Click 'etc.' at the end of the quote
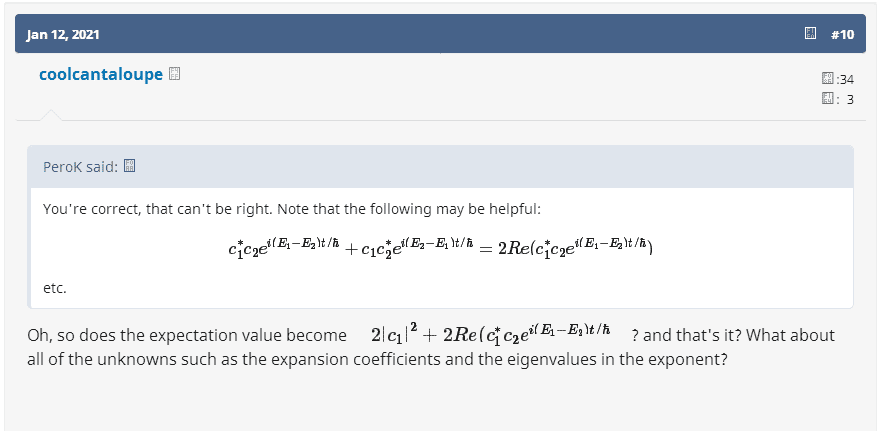Viewport: 890px width, 433px height. point(55,287)
